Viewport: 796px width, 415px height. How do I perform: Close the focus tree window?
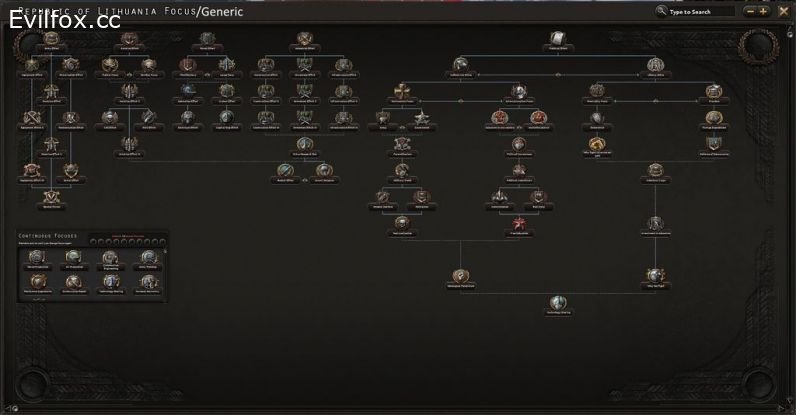click(783, 11)
